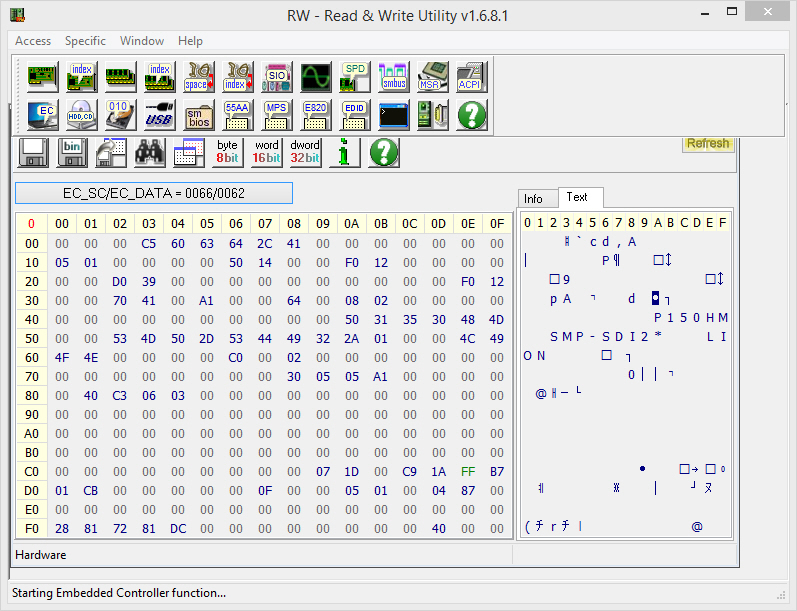The height and width of the screenshot is (611, 797).
Task: Open the Window menu
Action: point(142,41)
